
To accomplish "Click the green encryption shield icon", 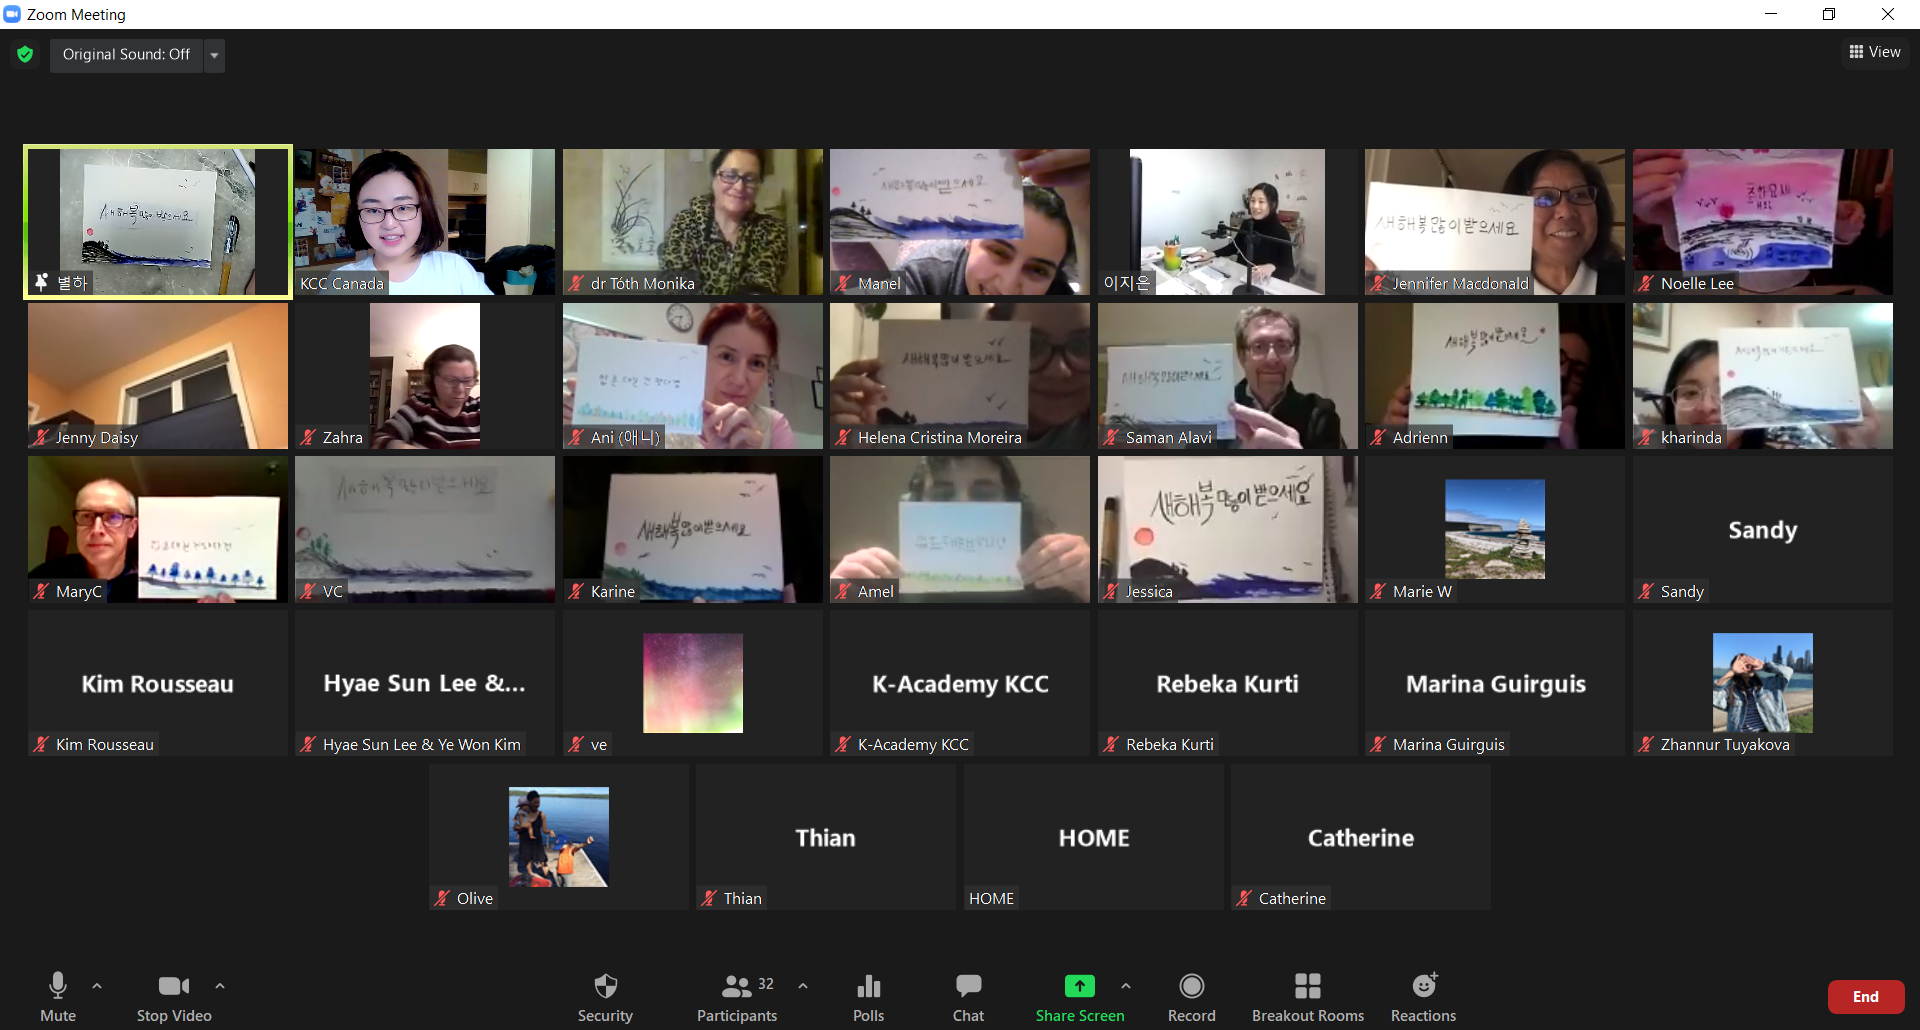I will tap(25, 54).
